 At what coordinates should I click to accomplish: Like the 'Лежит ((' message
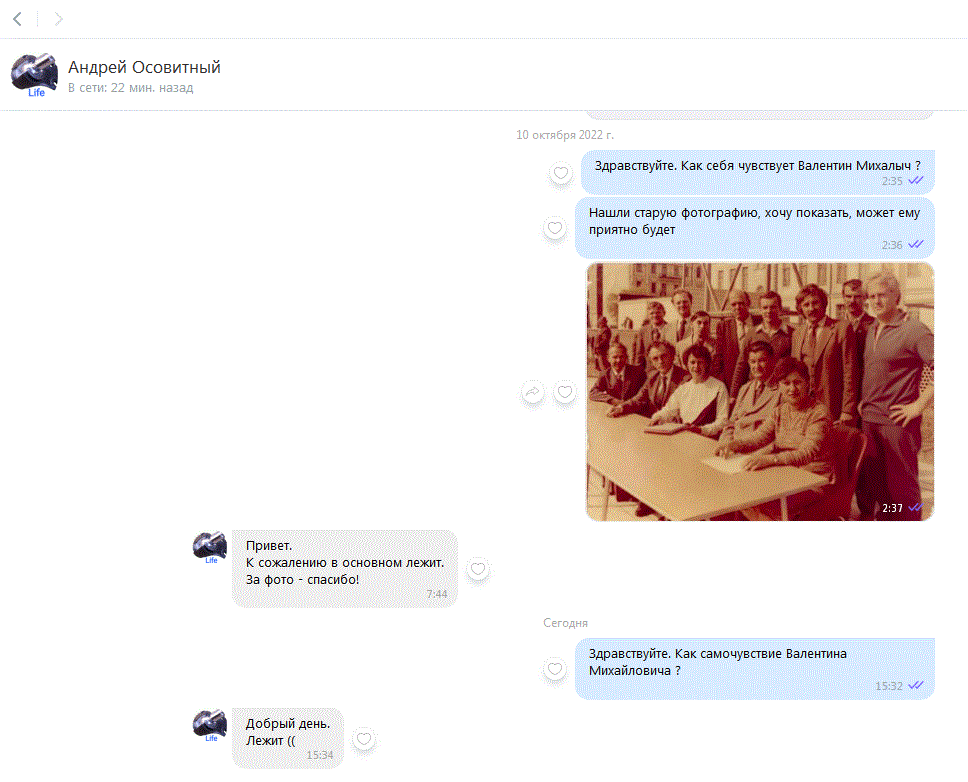pos(364,739)
